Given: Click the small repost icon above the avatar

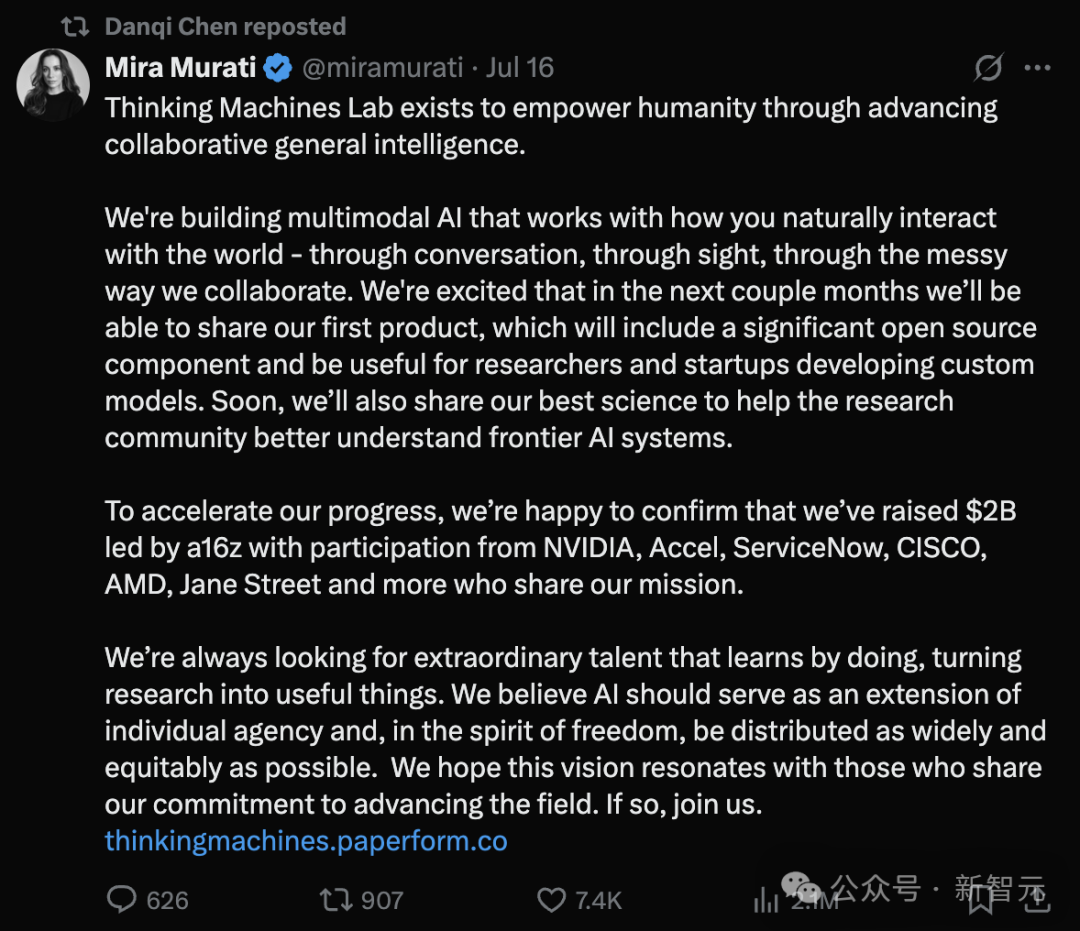Looking at the screenshot, I should (x=75, y=27).
